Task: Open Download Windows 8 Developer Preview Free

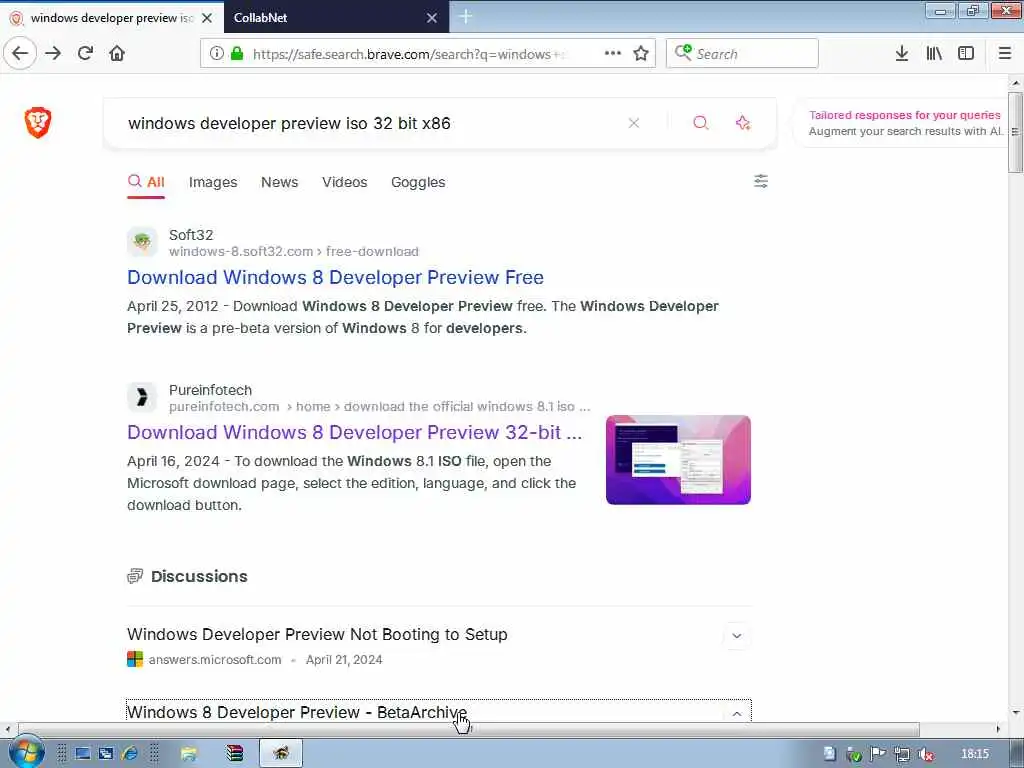Action: coord(335,277)
